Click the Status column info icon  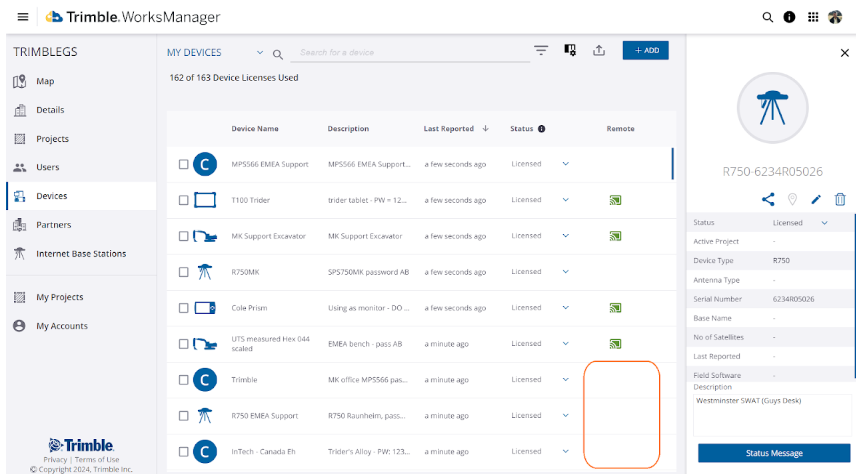[542, 129]
